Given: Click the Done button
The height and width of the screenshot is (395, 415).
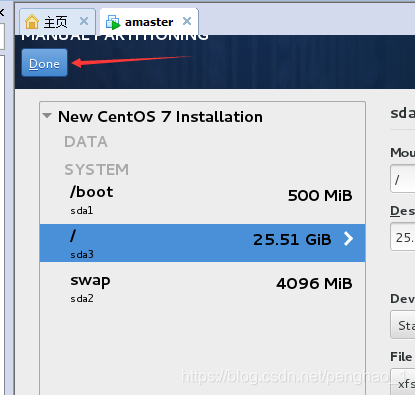Looking at the screenshot, I should pyautogui.click(x=44, y=63).
